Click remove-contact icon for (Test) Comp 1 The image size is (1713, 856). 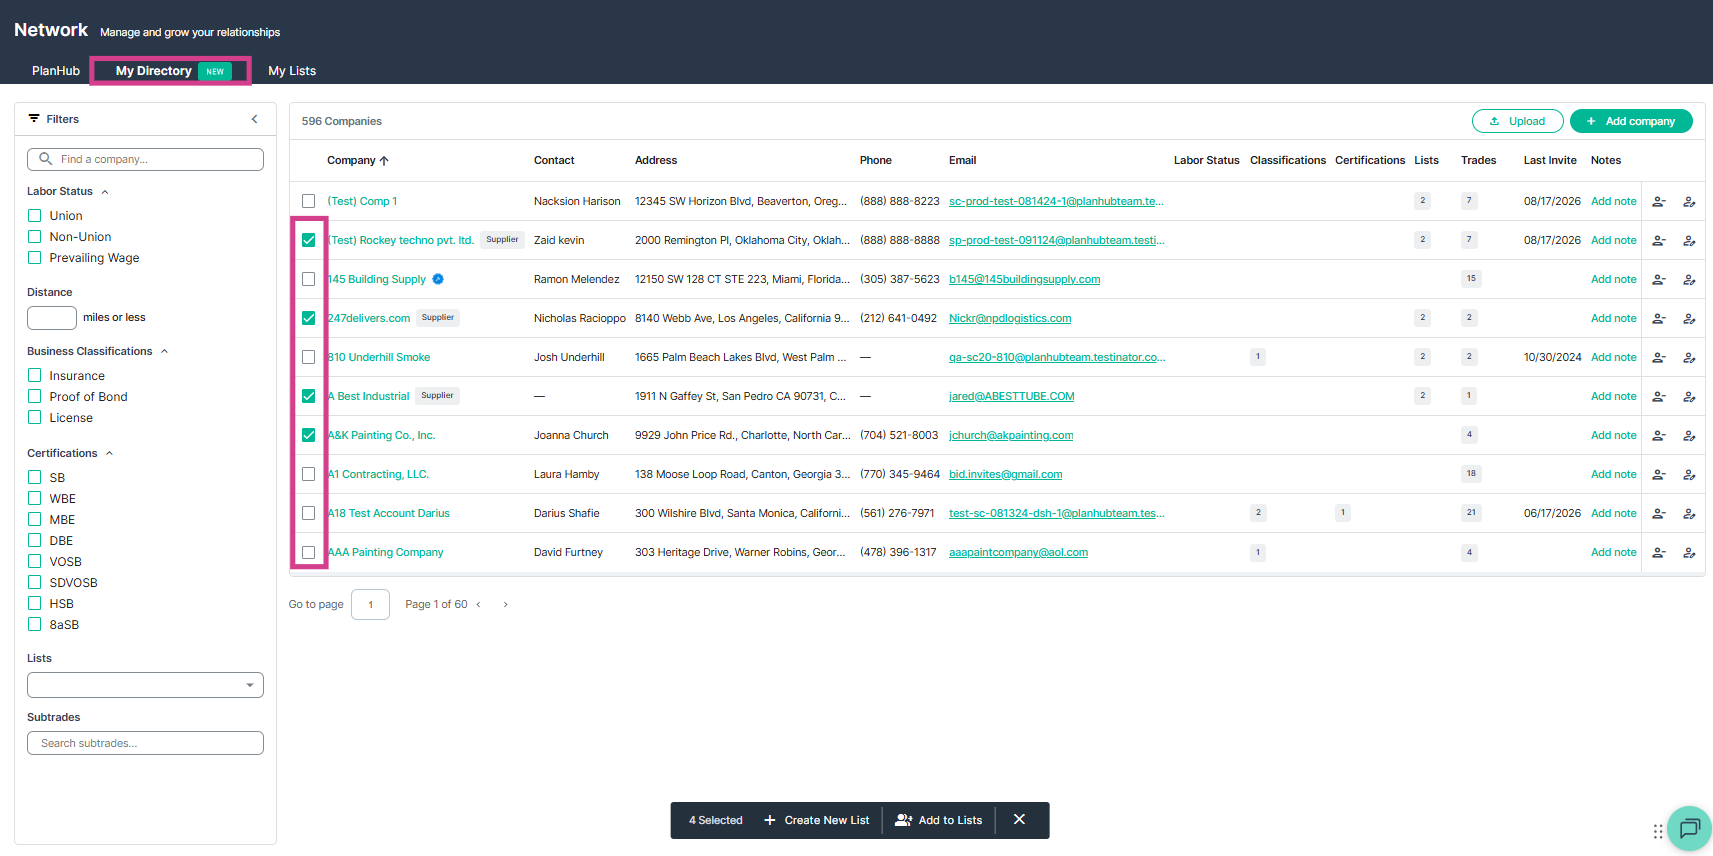1658,202
